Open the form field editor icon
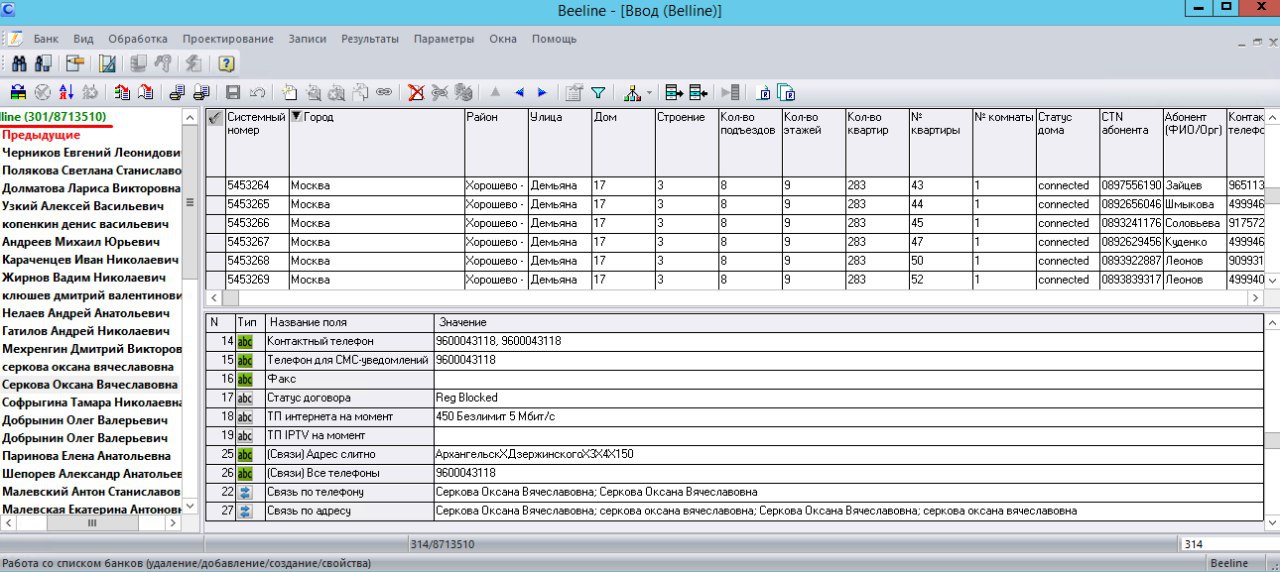The height and width of the screenshot is (572, 1280). 74,64
